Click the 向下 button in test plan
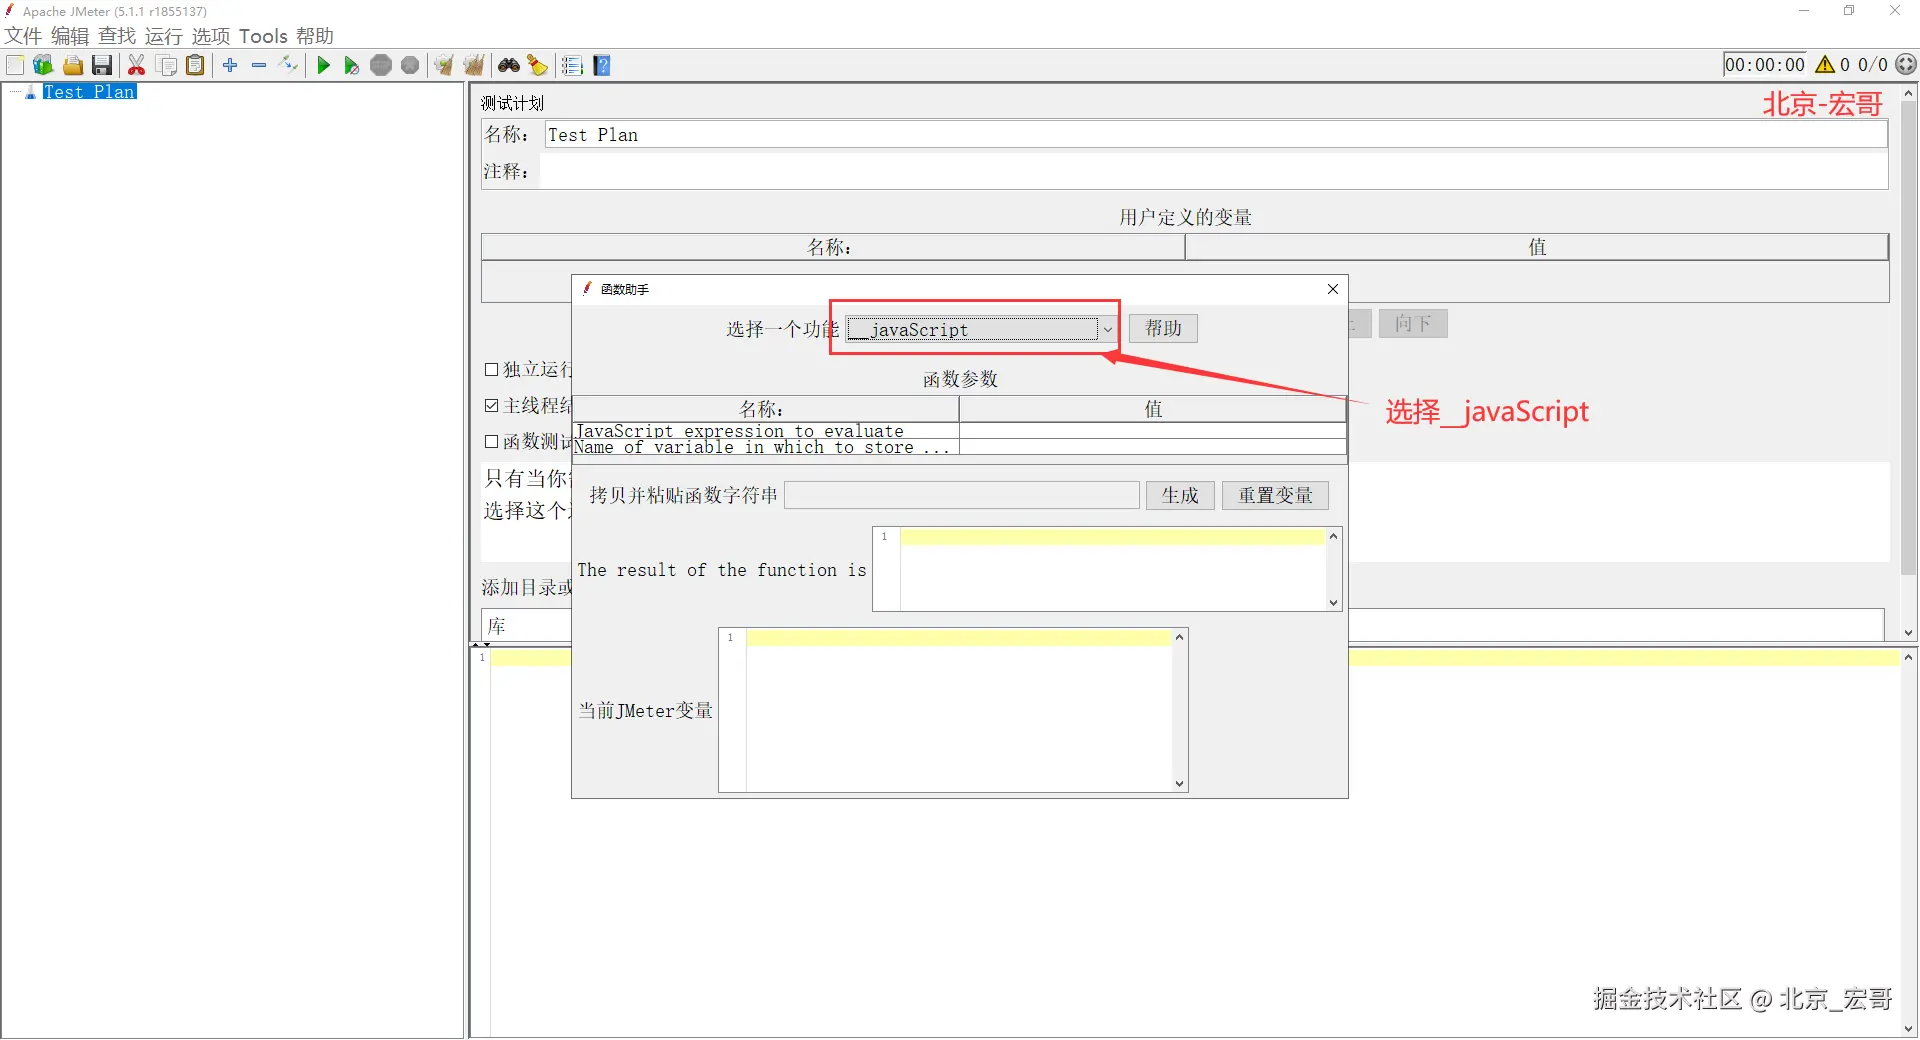The width and height of the screenshot is (1920, 1040). (1413, 324)
